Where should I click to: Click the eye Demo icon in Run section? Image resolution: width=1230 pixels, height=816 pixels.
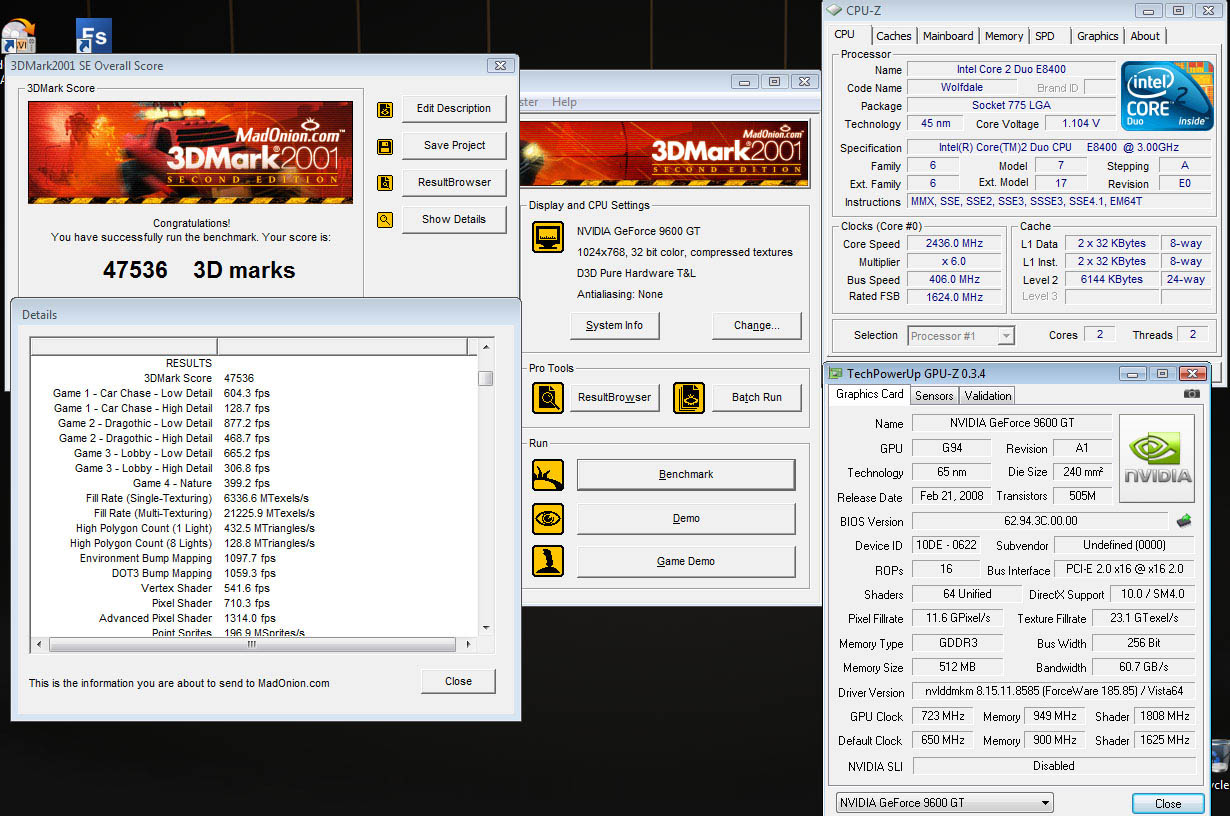548,519
